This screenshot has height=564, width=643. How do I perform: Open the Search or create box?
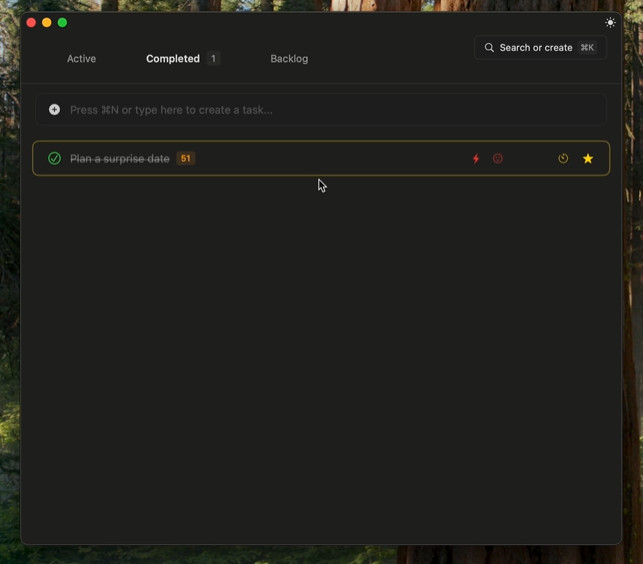click(x=540, y=48)
